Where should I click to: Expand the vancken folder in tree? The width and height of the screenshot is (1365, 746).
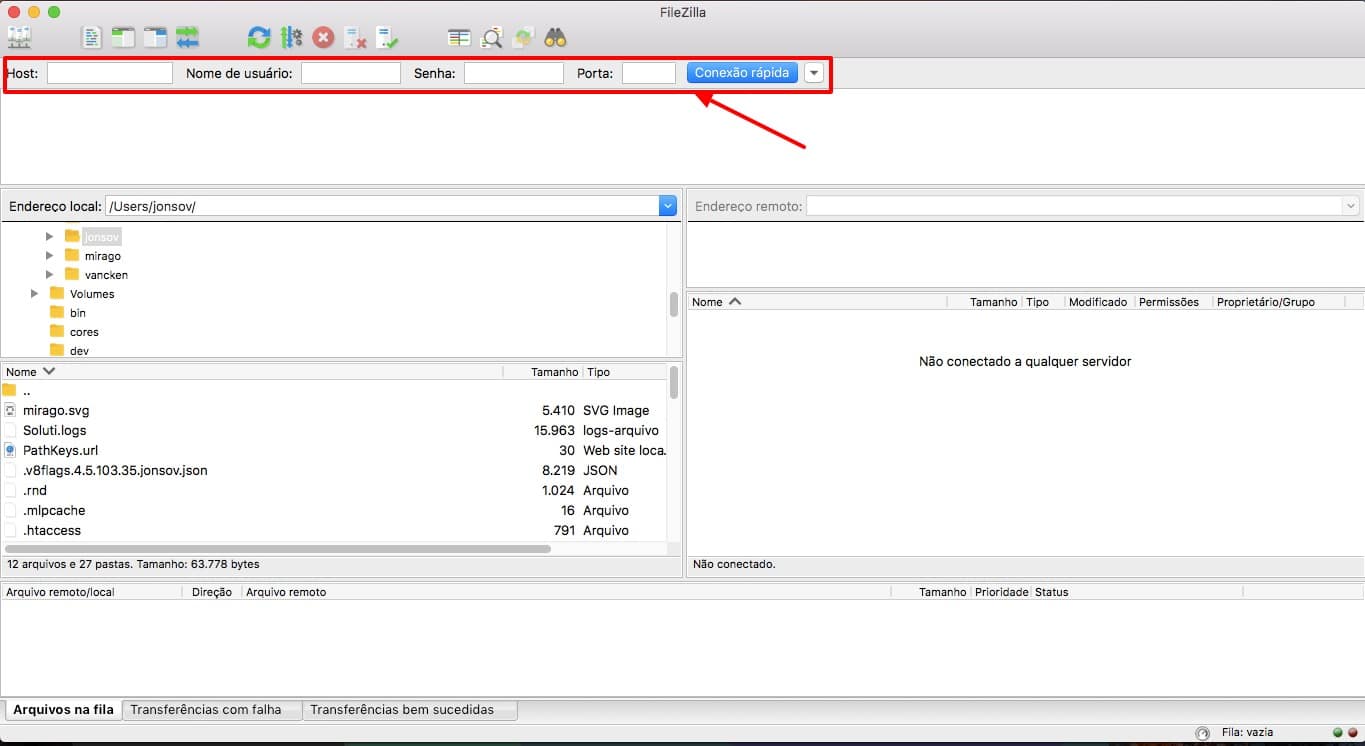click(49, 274)
